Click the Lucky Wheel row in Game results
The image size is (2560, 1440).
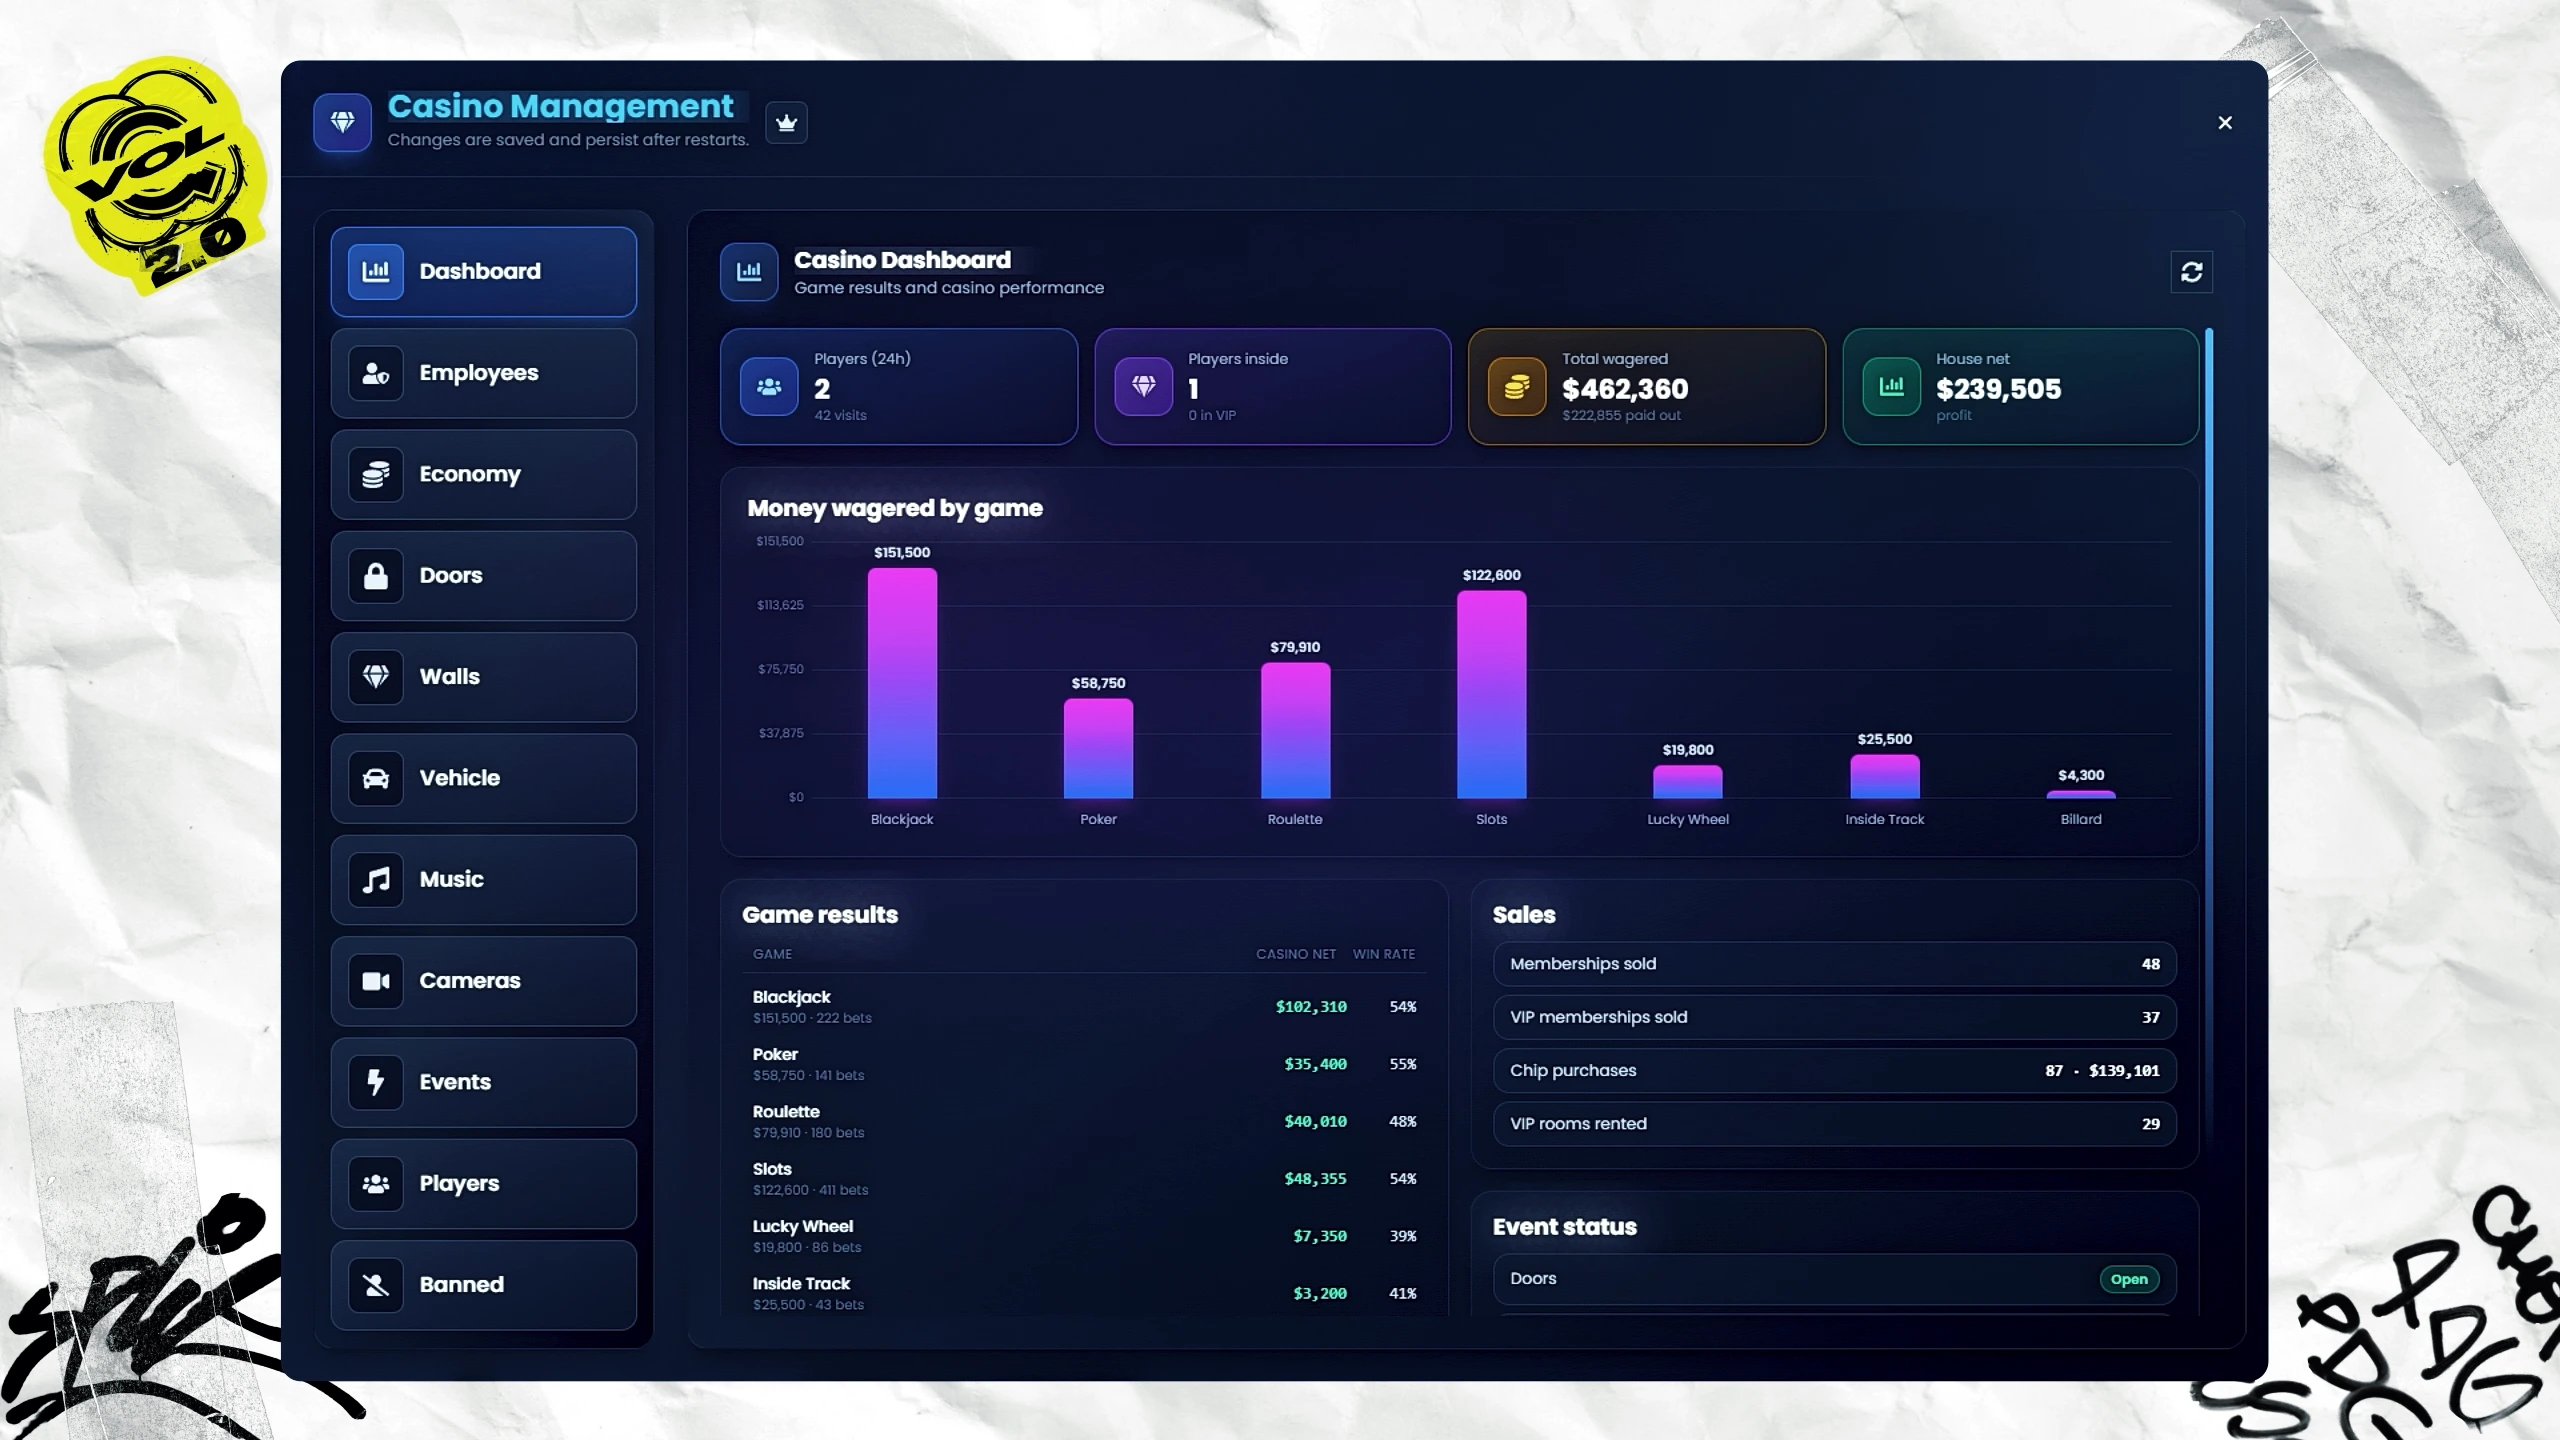coord(1084,1236)
